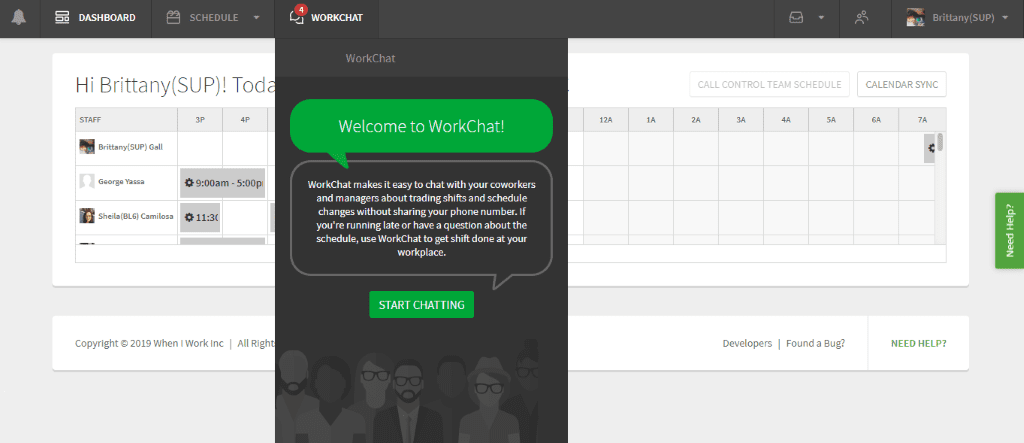The image size is (1024, 443).
Task: Click the 5A column header
Action: click(831, 120)
